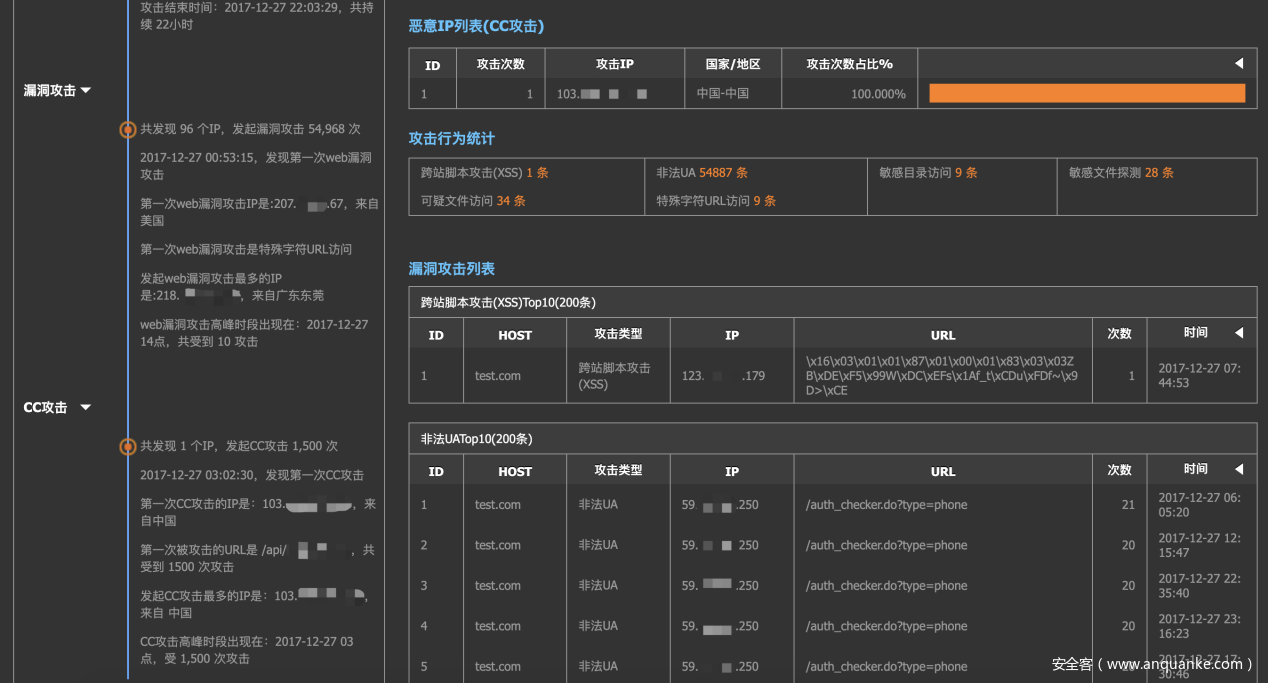Collapse the 恶意IP列表 table with its triangle icon
The width and height of the screenshot is (1268, 683).
1238,64
